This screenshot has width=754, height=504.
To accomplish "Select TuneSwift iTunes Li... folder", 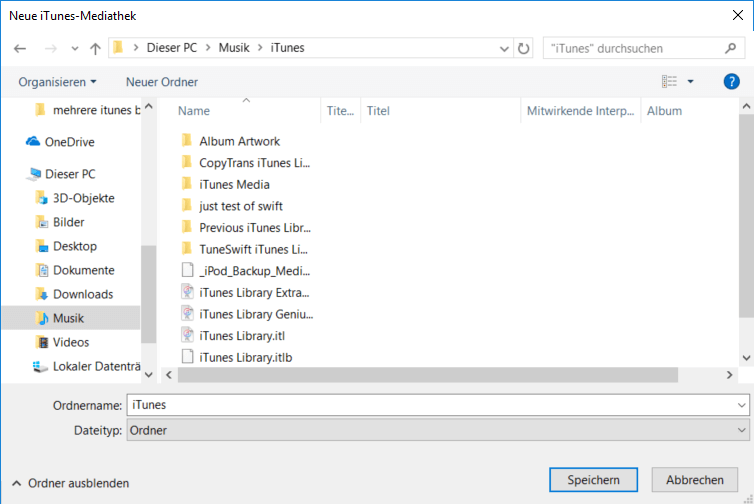I will 245,249.
